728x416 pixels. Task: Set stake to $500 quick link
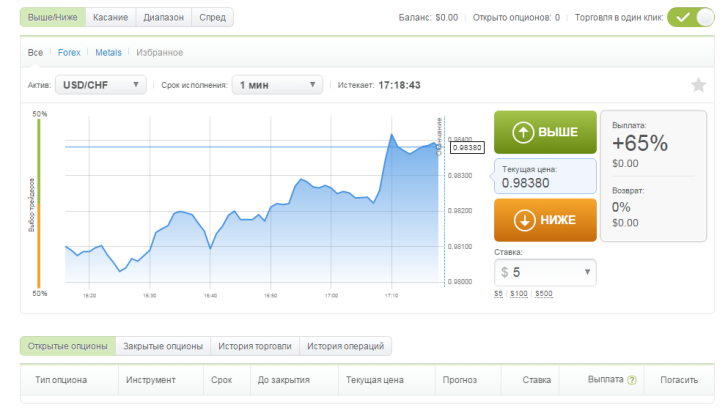543,294
